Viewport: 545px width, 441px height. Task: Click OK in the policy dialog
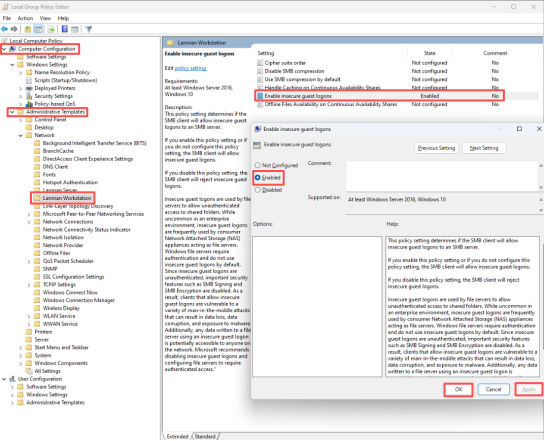pos(458,390)
